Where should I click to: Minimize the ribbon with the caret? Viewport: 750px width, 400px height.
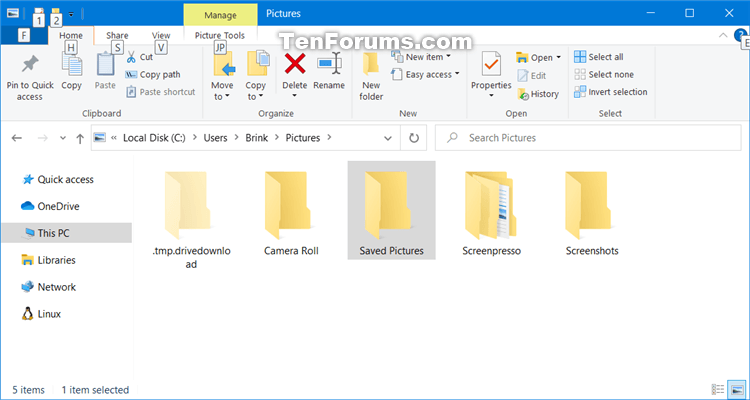[x=722, y=35]
